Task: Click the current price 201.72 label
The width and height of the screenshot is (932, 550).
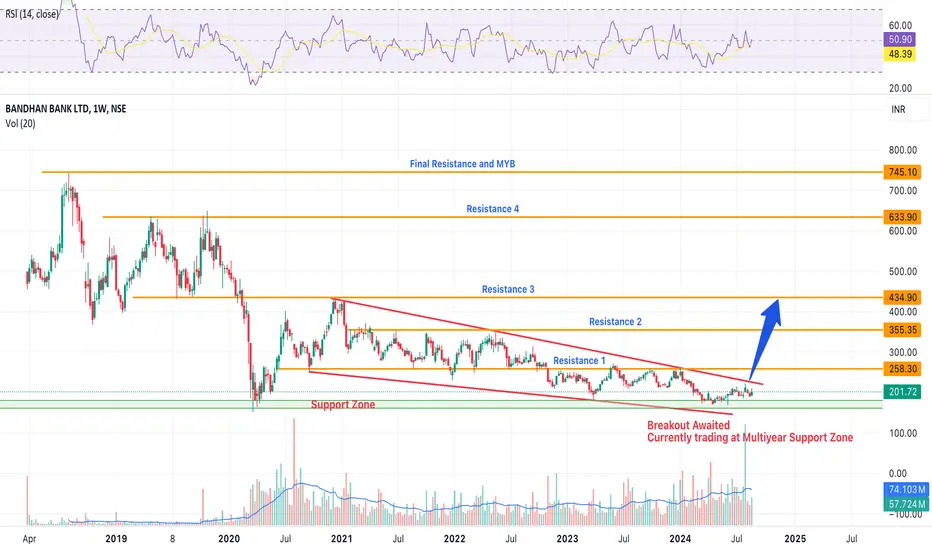Action: coord(902,392)
